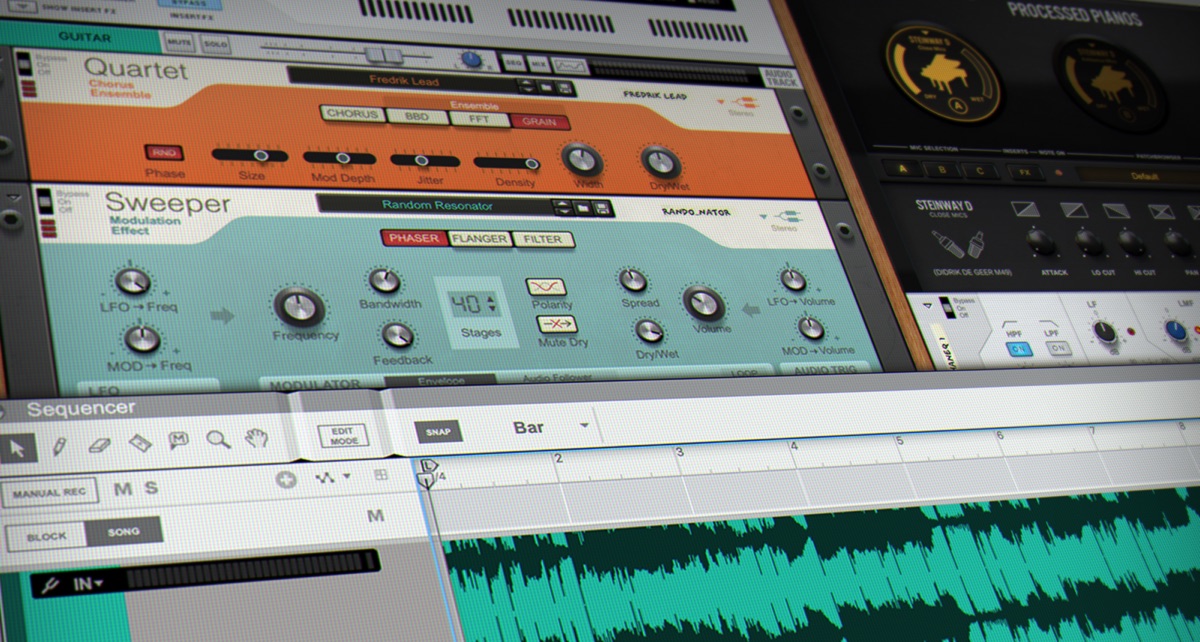Click the curve icon above Lo Cut knob

[x=1075, y=211]
